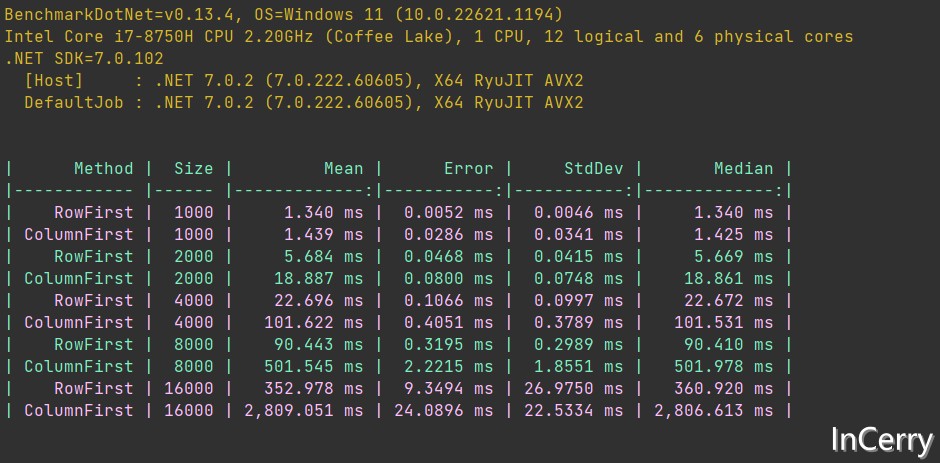Screen dimensions: 940x463
Task: Click the mean value 2,809.051 ms
Action: (304, 410)
